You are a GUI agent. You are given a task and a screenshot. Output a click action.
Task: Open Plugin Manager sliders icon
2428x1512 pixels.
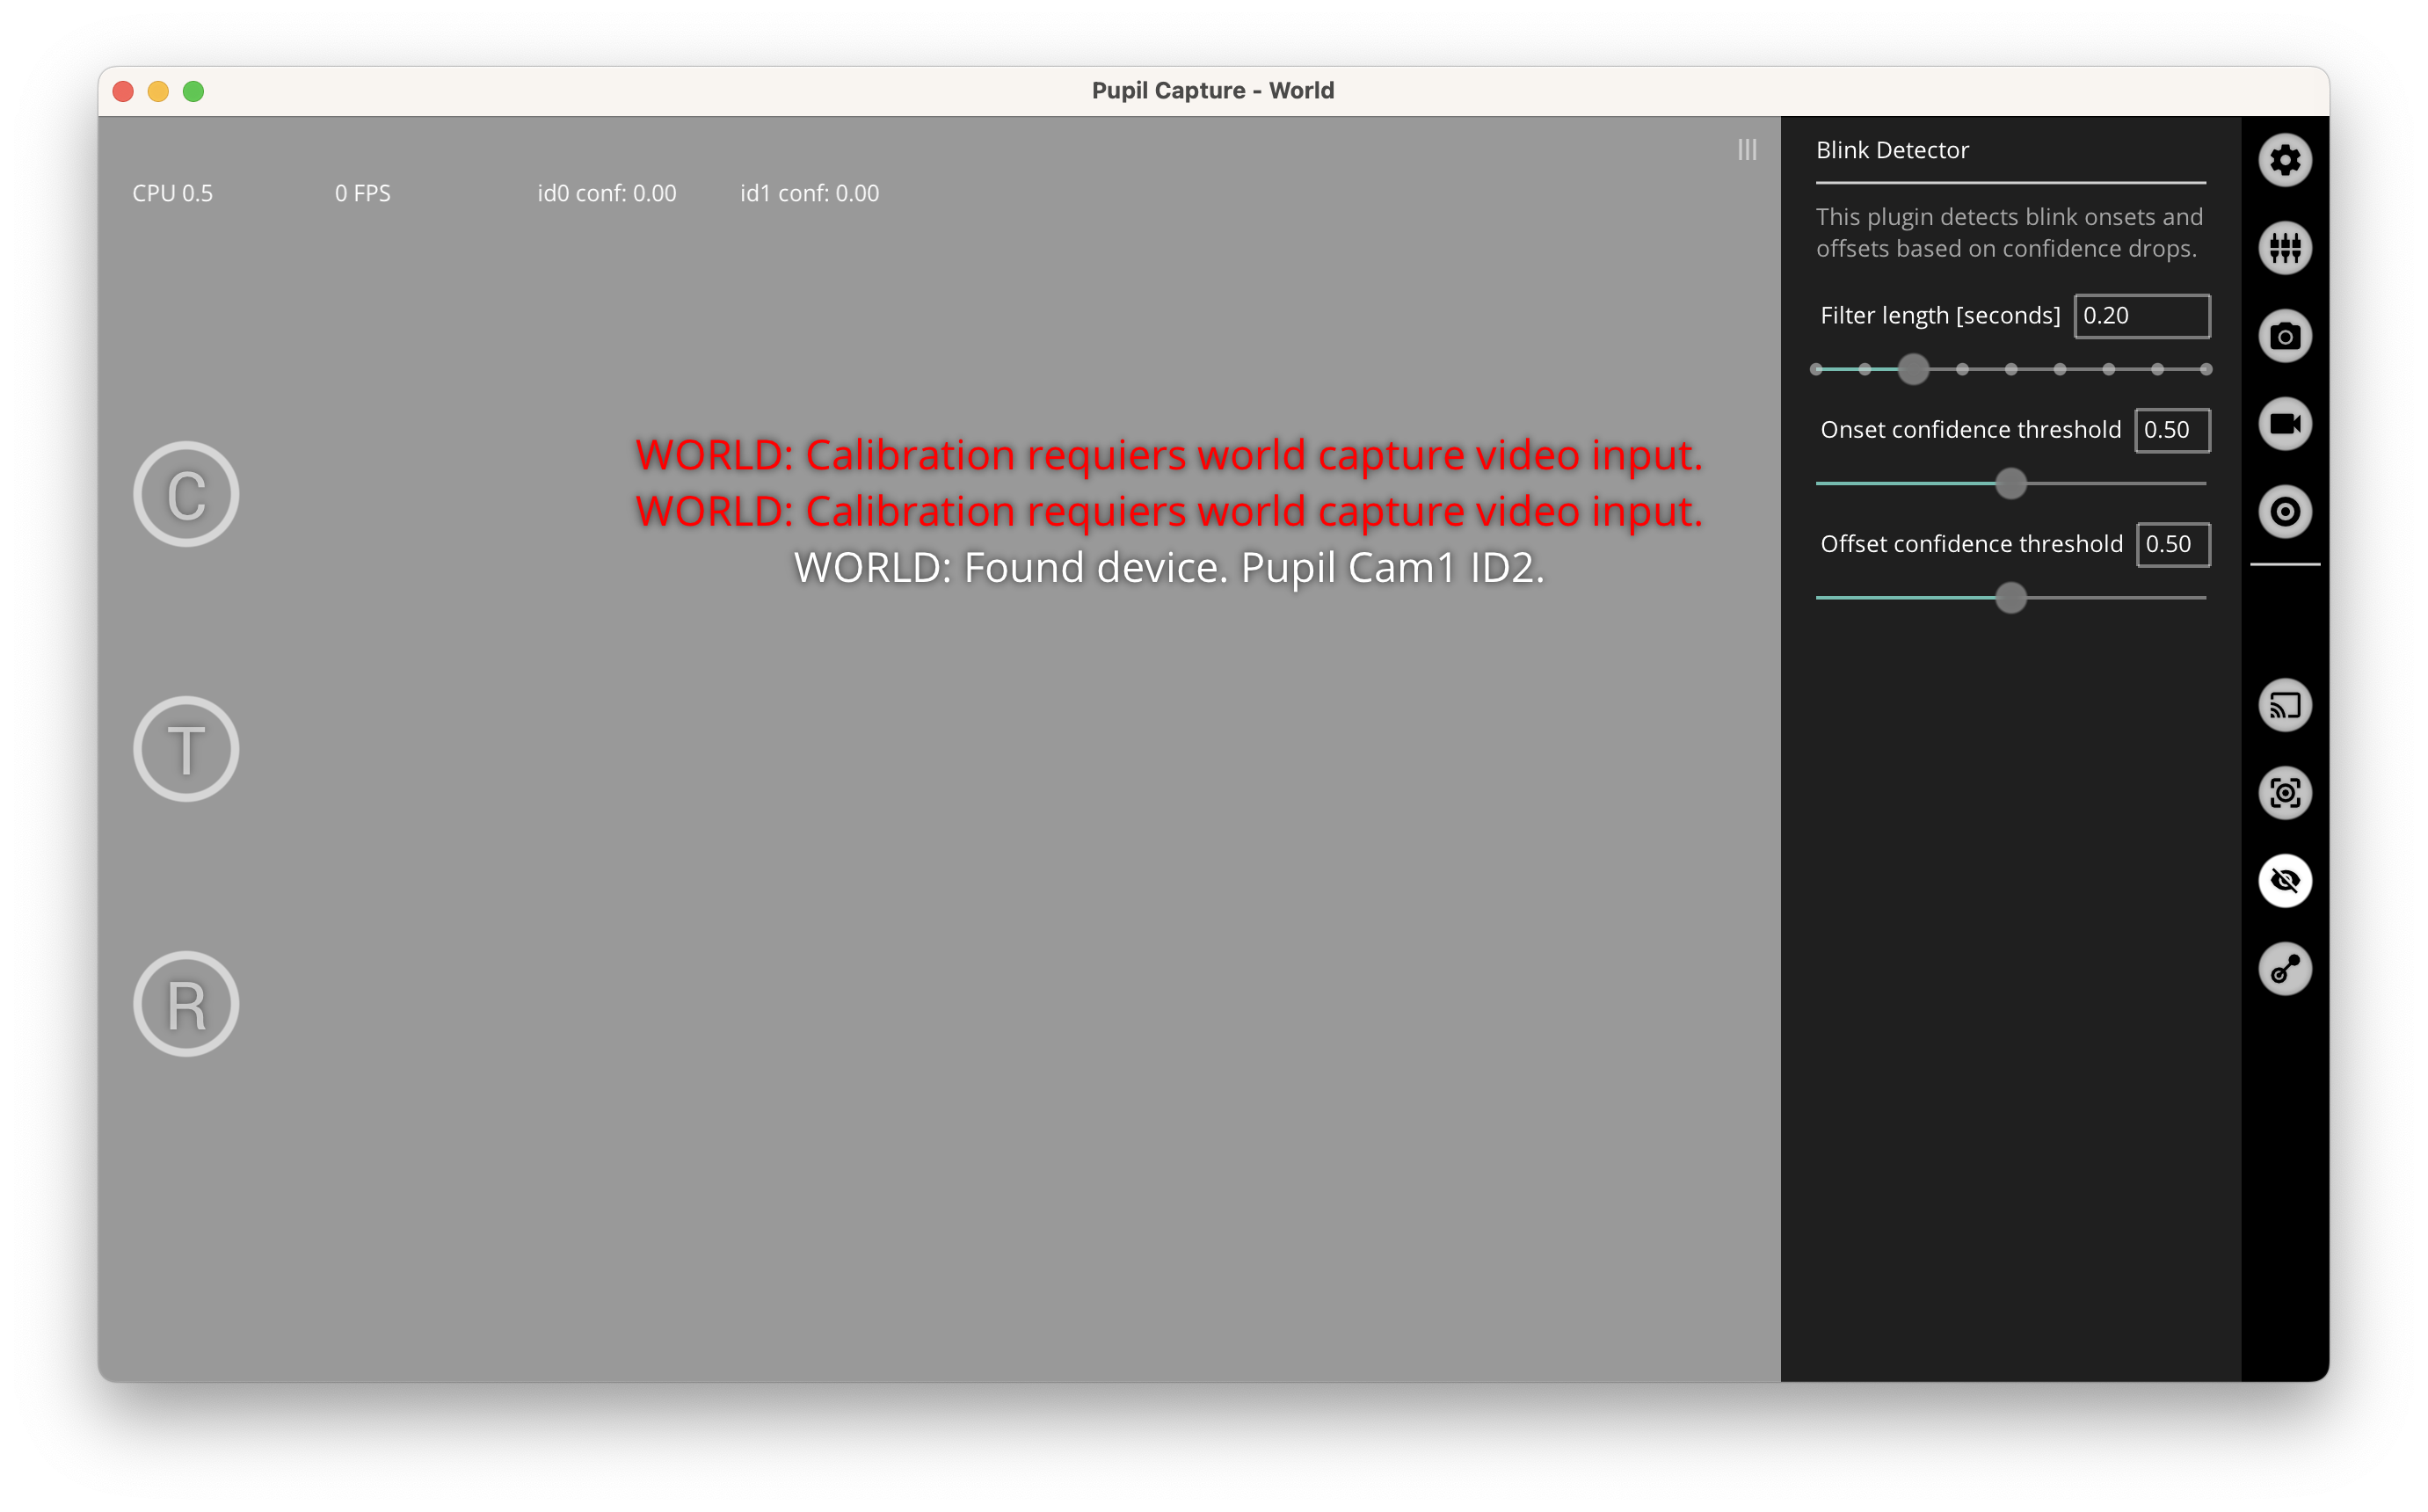(2284, 248)
